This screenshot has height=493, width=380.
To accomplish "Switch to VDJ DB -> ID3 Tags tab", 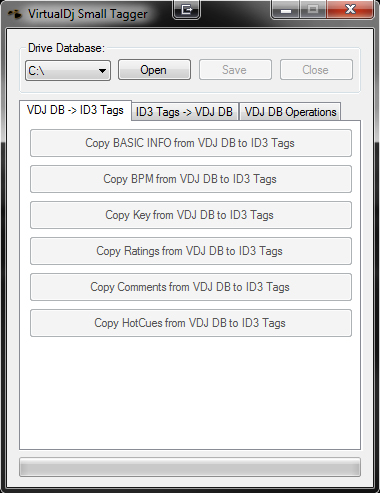I will 75,110.
